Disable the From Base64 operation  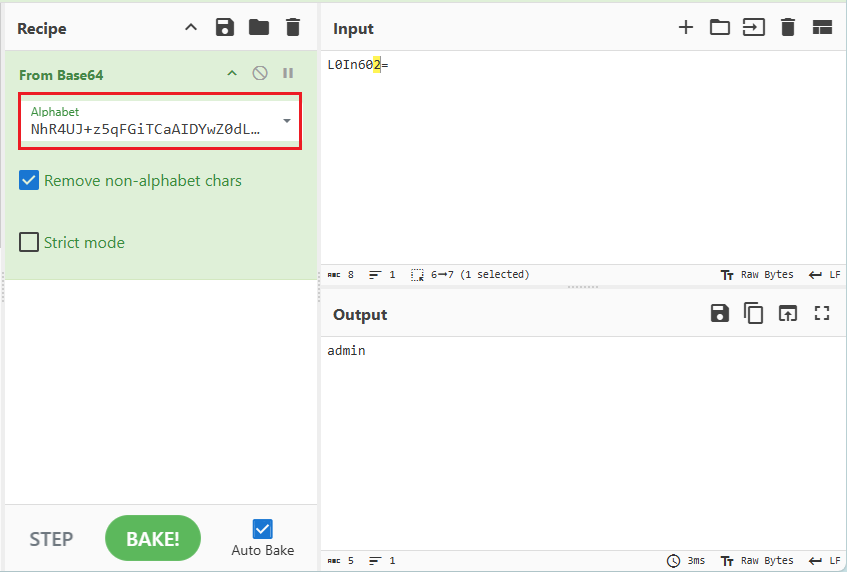(x=260, y=74)
